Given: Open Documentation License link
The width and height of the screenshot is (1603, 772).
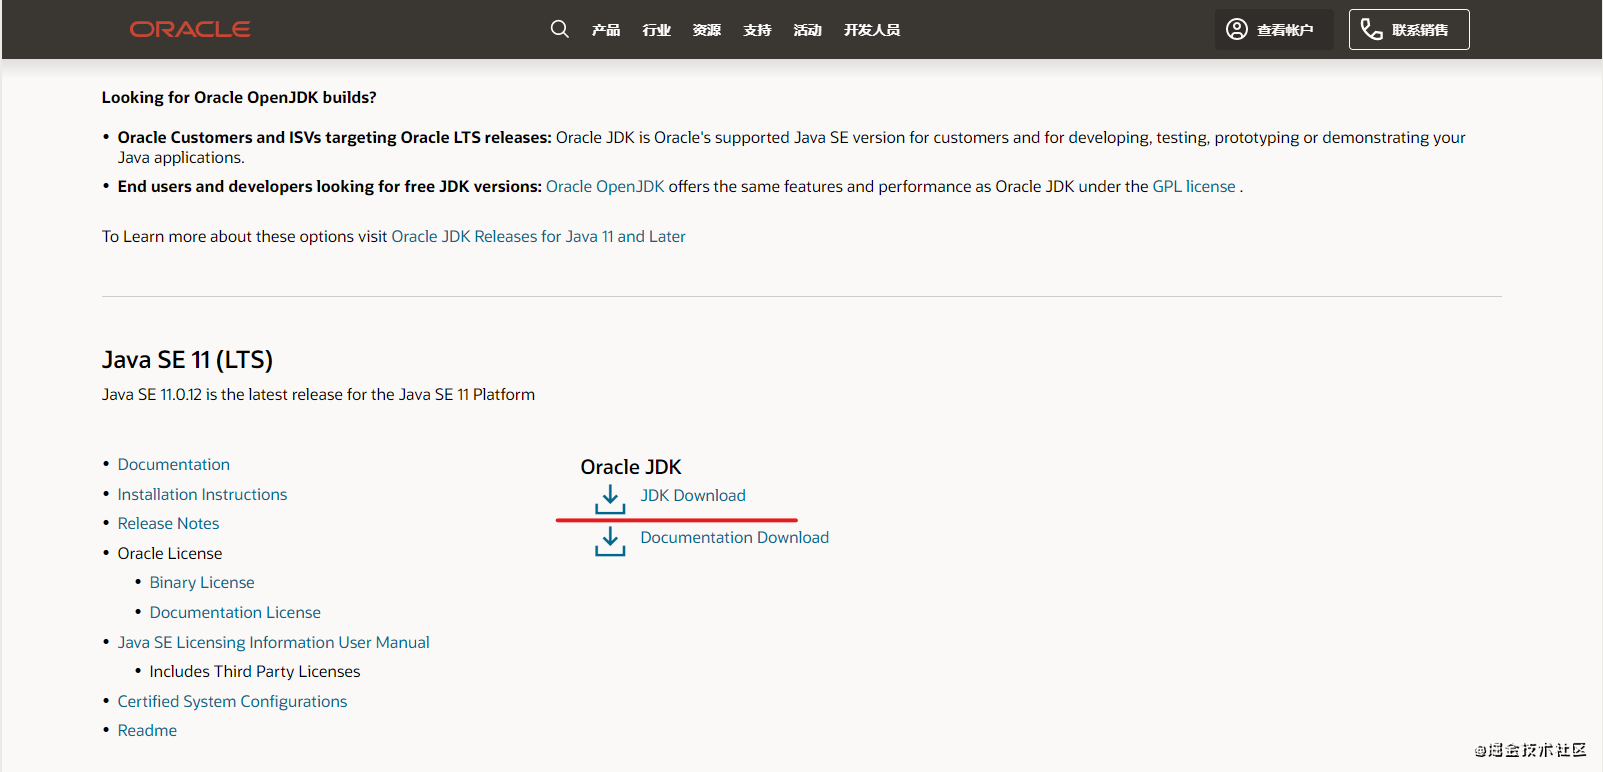Looking at the screenshot, I should [235, 612].
